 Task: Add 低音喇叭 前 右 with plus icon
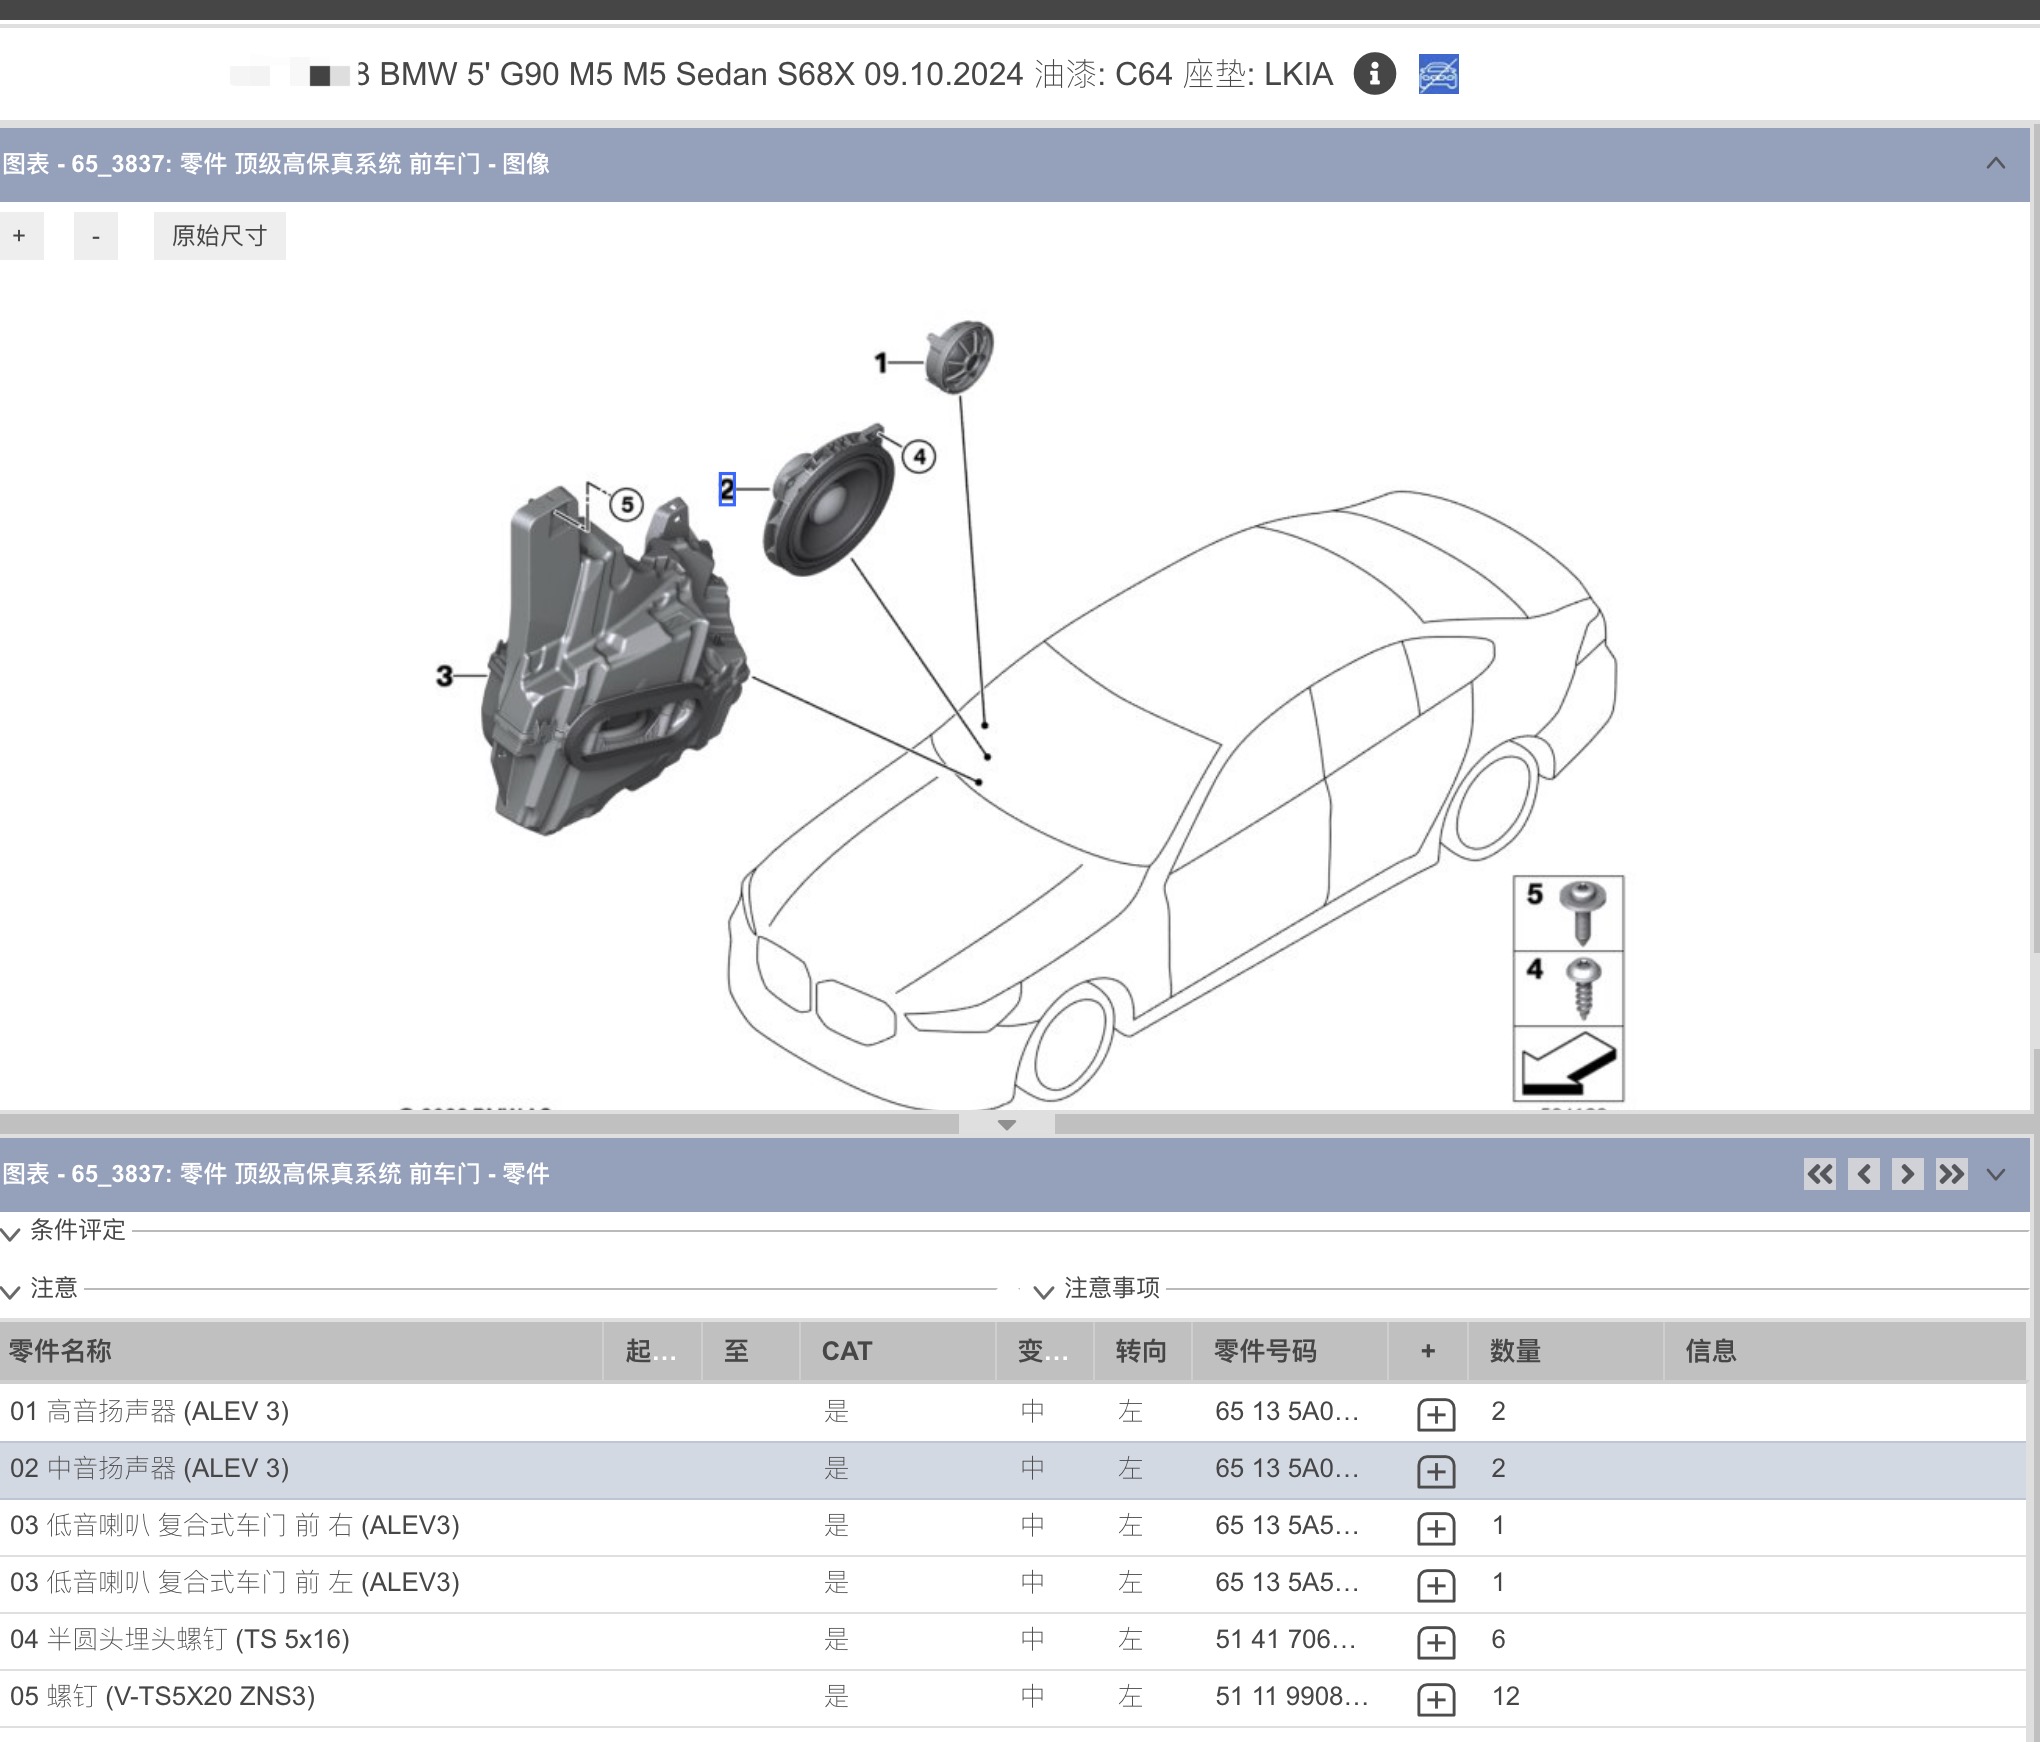1436,1528
